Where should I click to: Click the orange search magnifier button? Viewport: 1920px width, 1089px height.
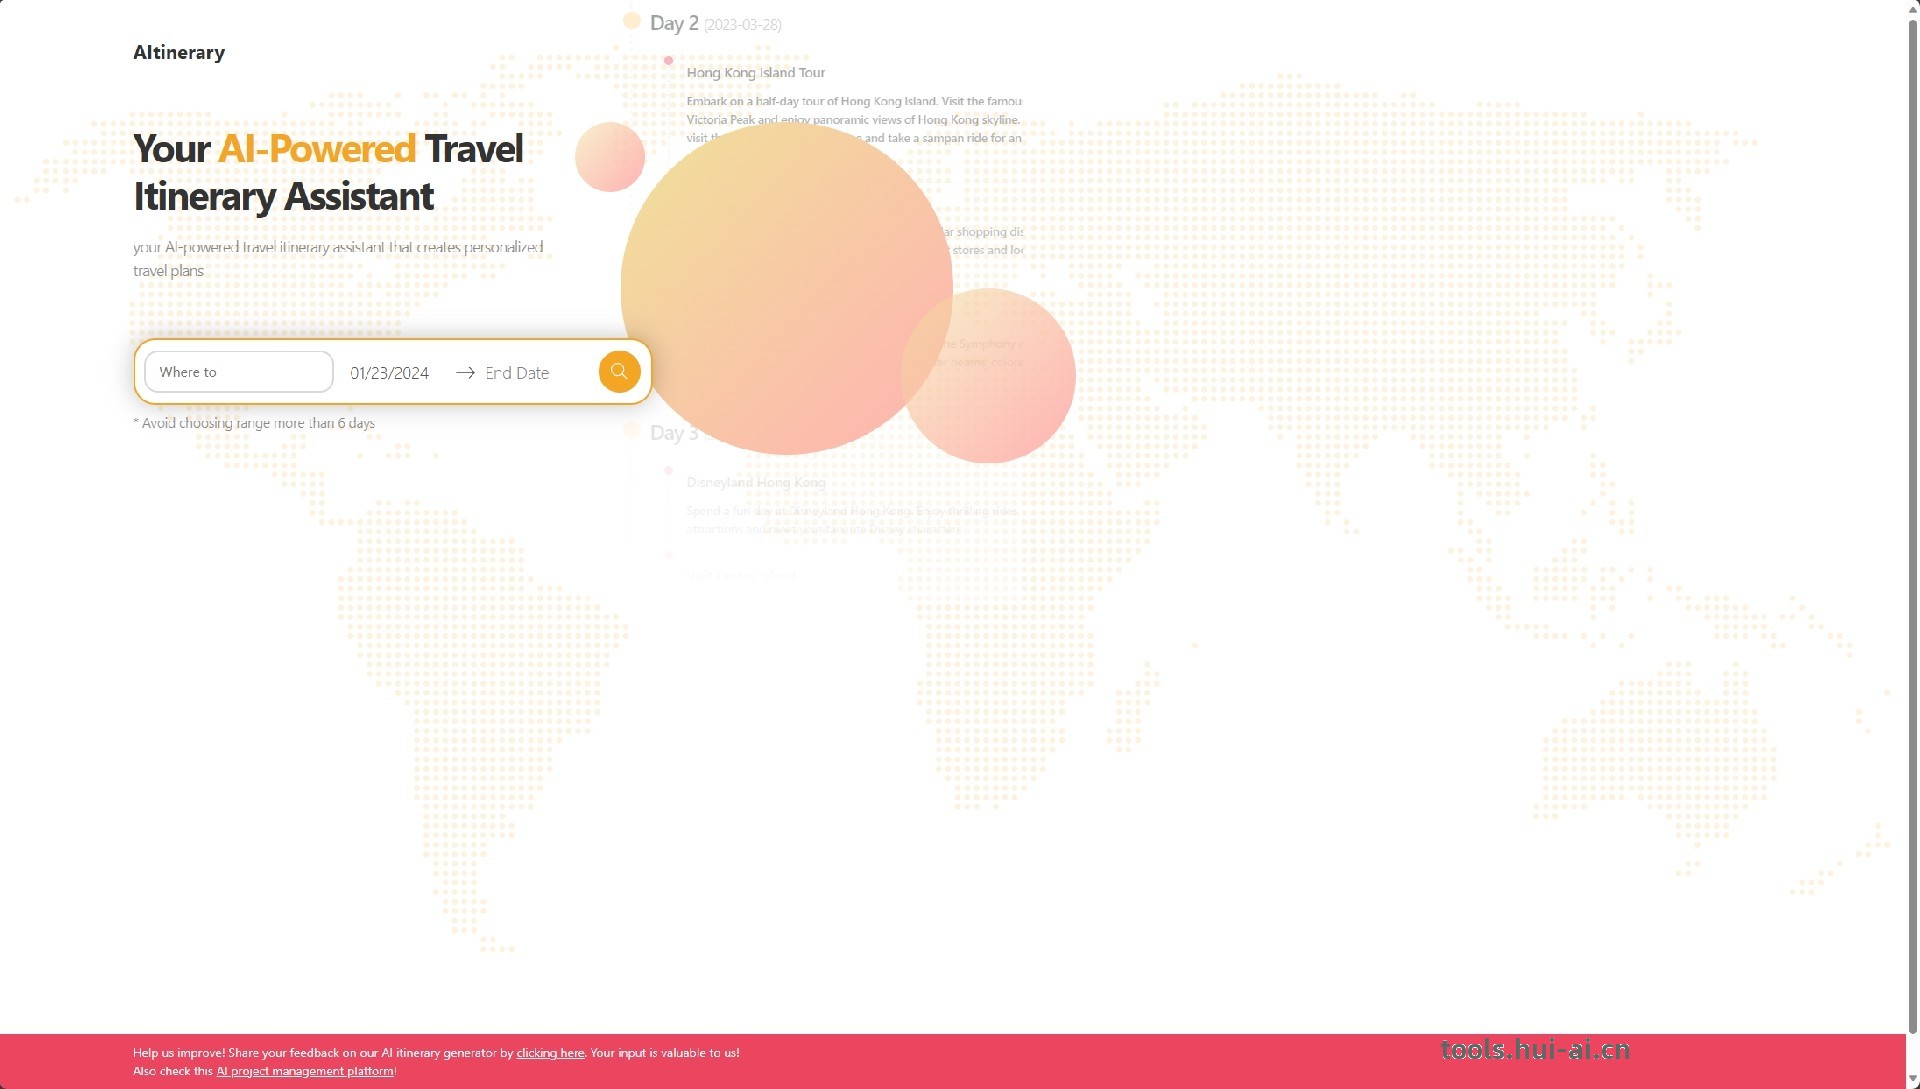(619, 372)
